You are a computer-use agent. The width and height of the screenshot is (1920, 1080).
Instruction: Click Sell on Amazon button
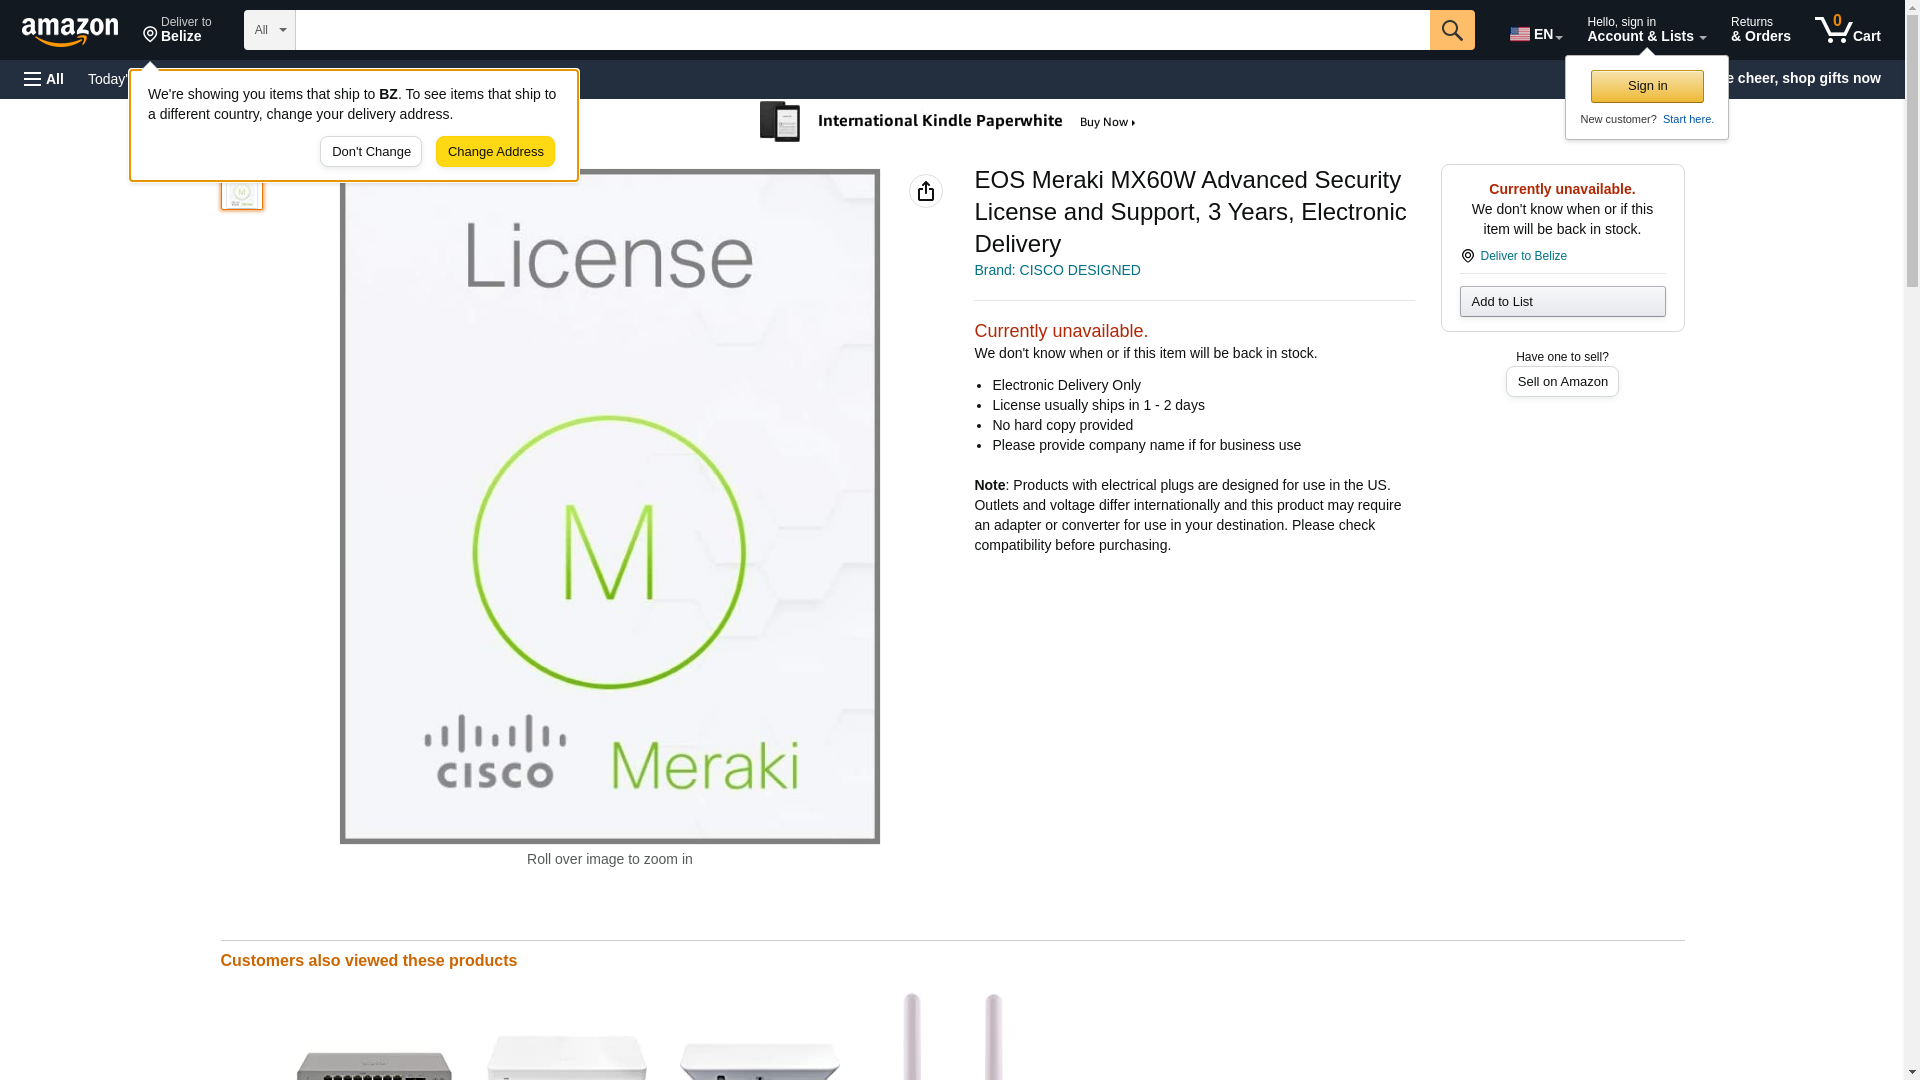click(x=1561, y=382)
